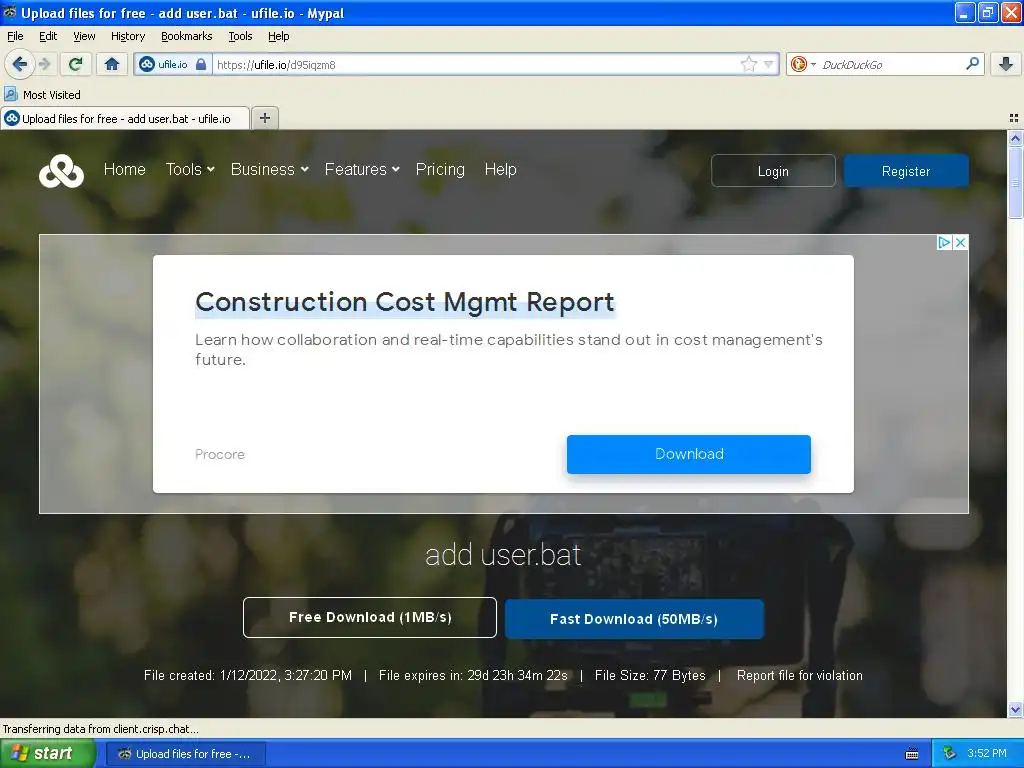The height and width of the screenshot is (768, 1024).
Task: Click the Login button
Action: [x=773, y=170]
